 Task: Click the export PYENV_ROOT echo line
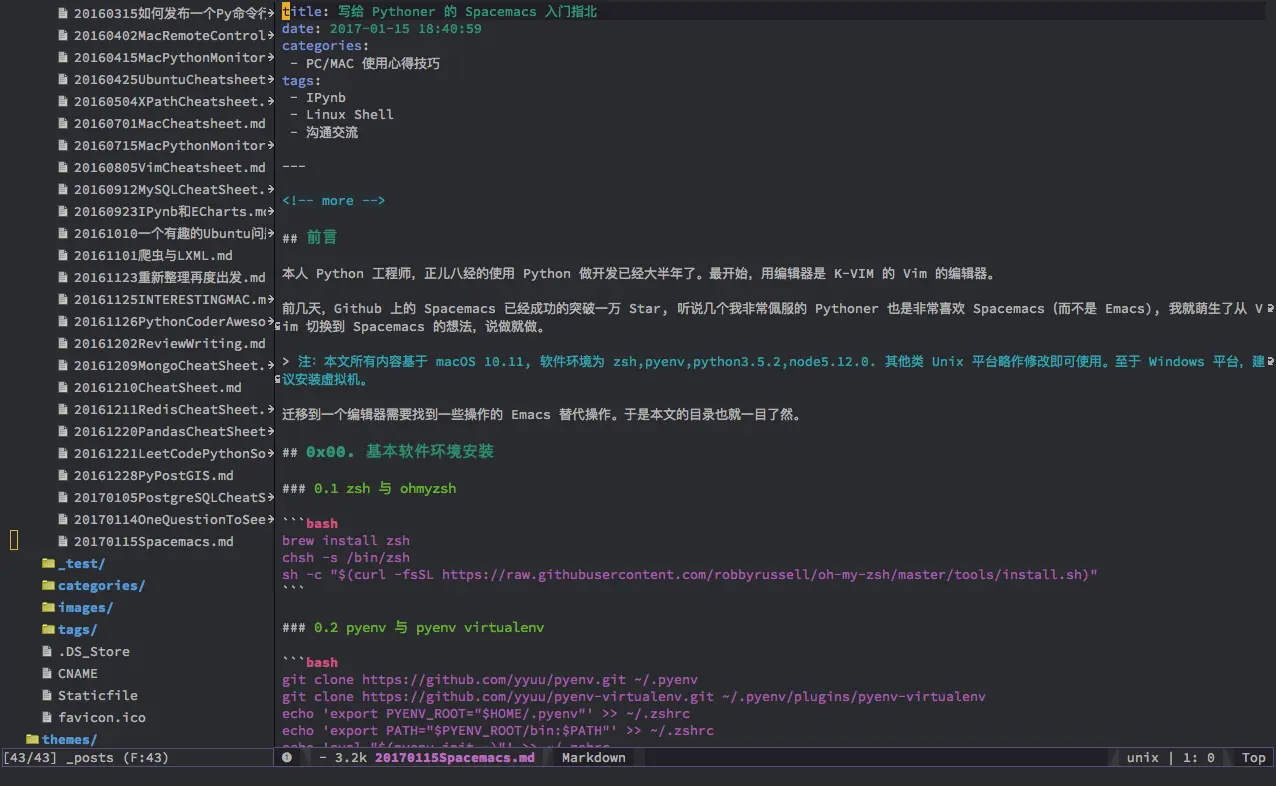point(486,714)
